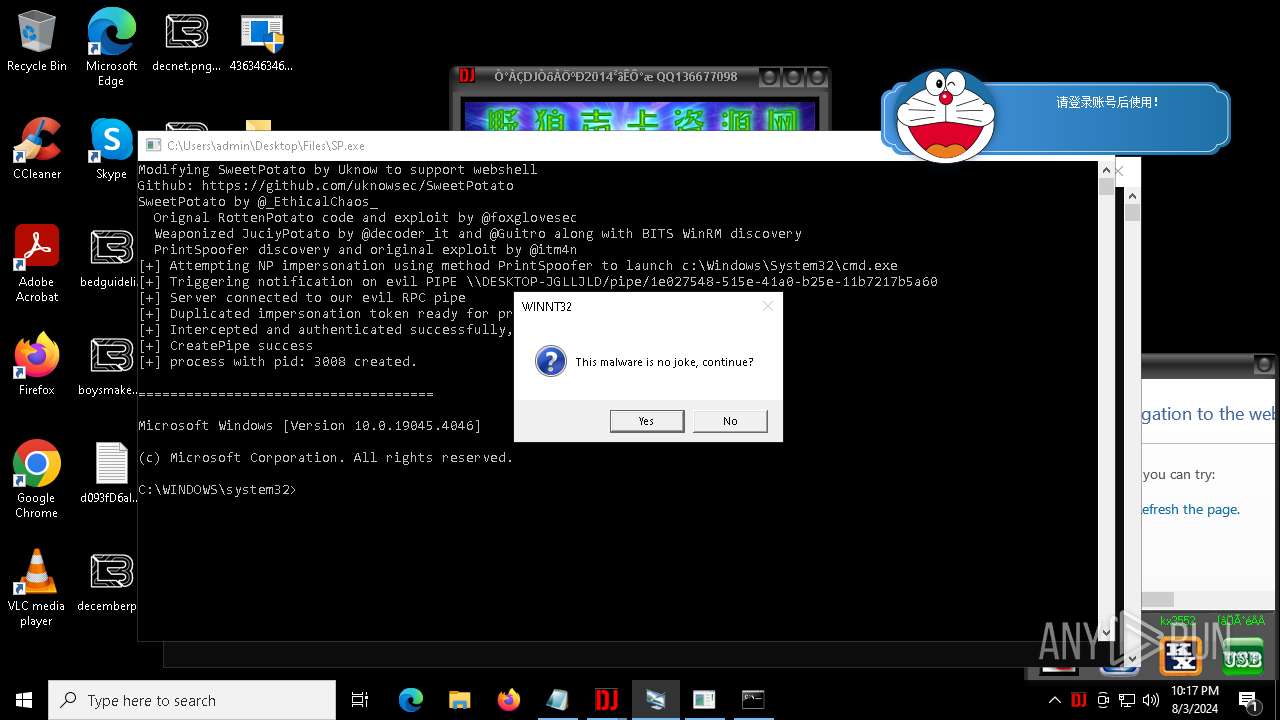Viewport: 1280px width, 720px height.
Task: Launch Google Chrome from the desktop
Action: click(x=37, y=479)
